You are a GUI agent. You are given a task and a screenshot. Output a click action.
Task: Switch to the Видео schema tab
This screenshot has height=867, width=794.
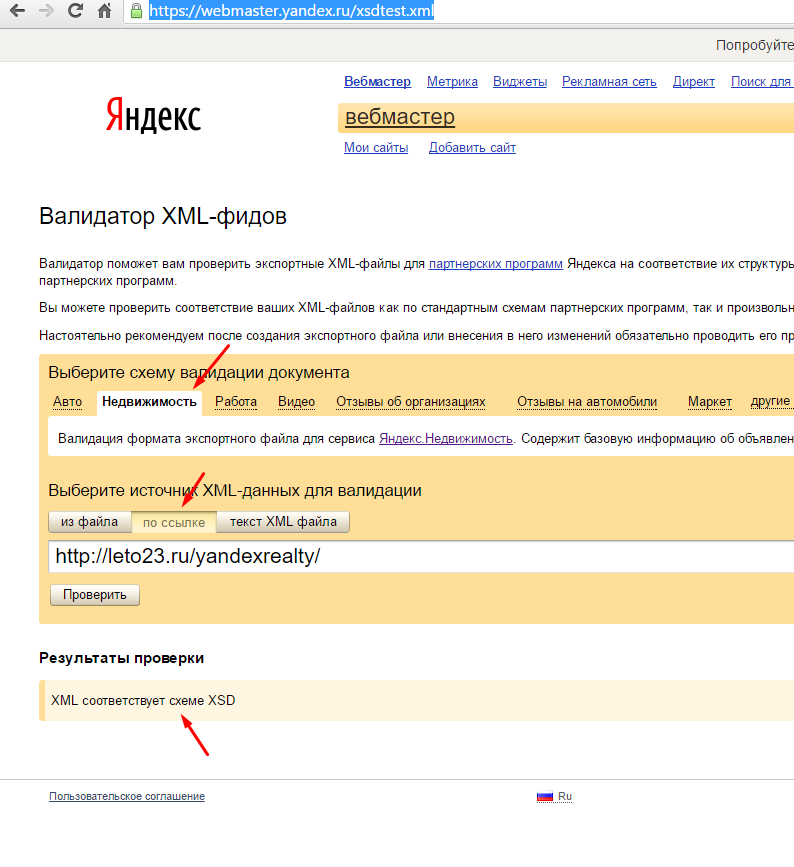pyautogui.click(x=296, y=402)
